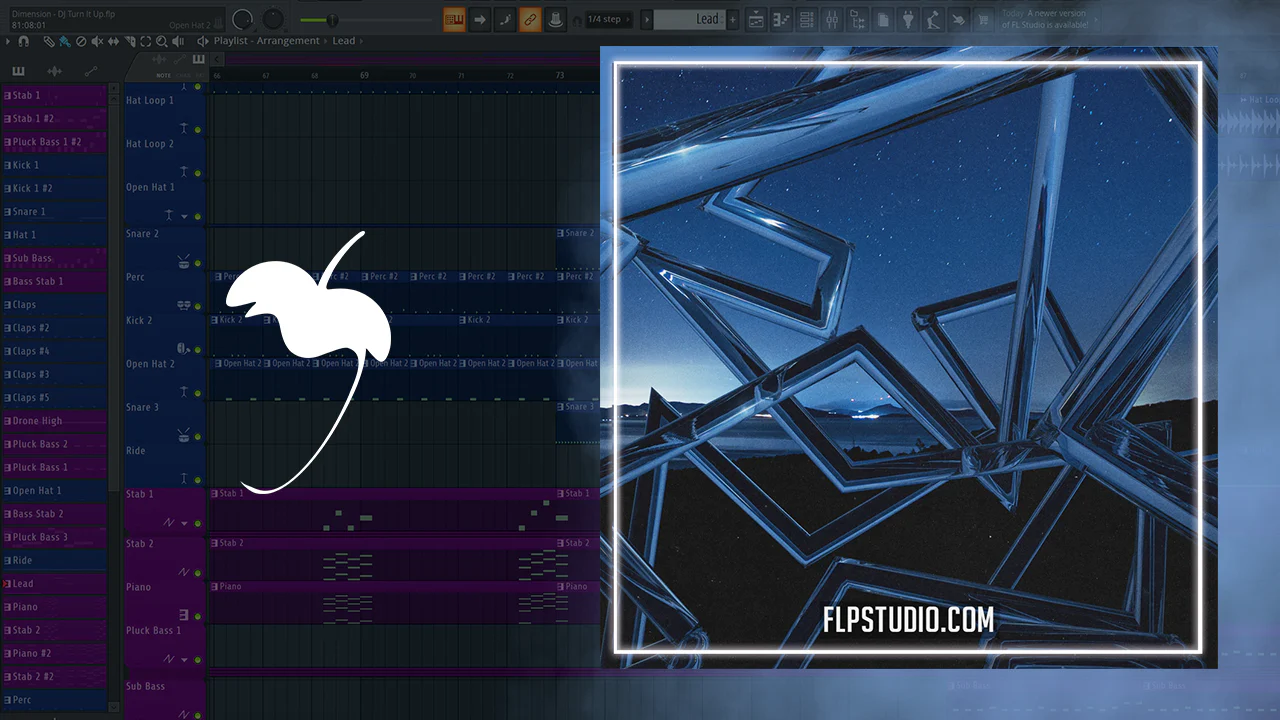The image size is (1280, 720).
Task: Mute the Perc track
Action: click(x=198, y=305)
